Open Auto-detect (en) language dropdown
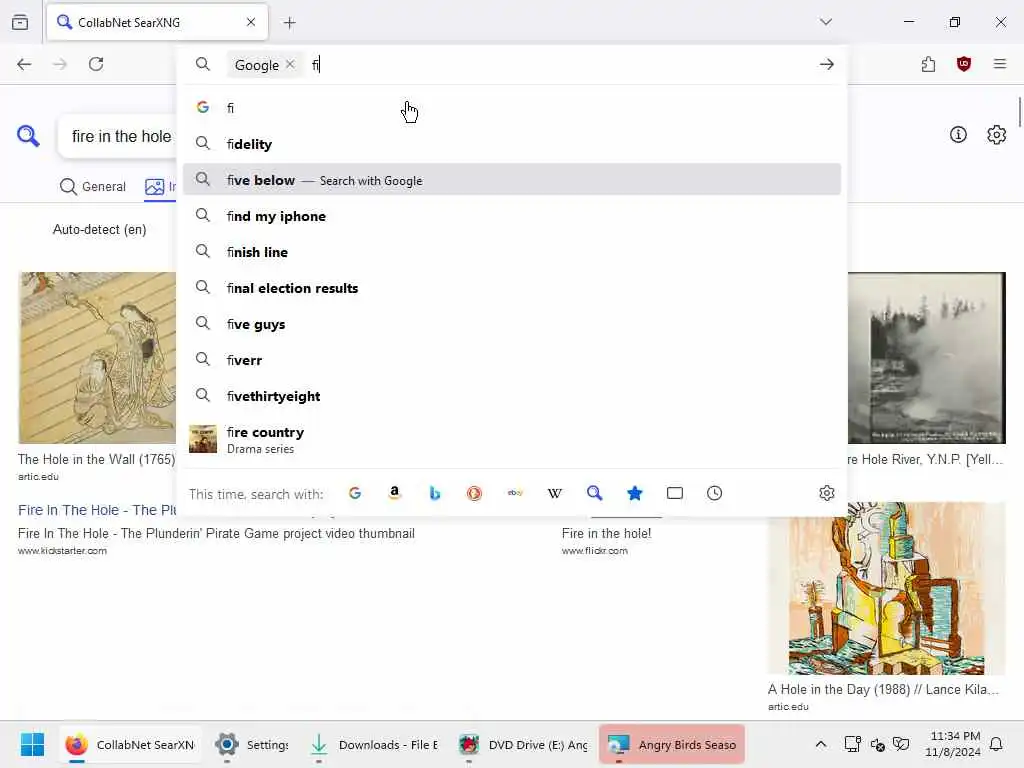The height and width of the screenshot is (768, 1024). point(99,229)
